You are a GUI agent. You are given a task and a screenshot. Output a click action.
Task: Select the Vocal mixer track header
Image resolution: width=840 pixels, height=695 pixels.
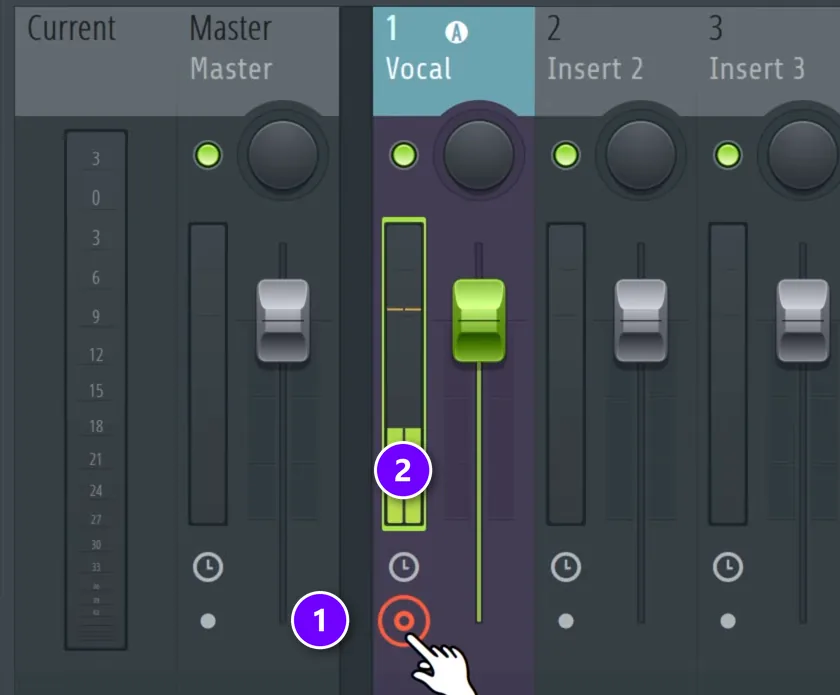click(454, 62)
